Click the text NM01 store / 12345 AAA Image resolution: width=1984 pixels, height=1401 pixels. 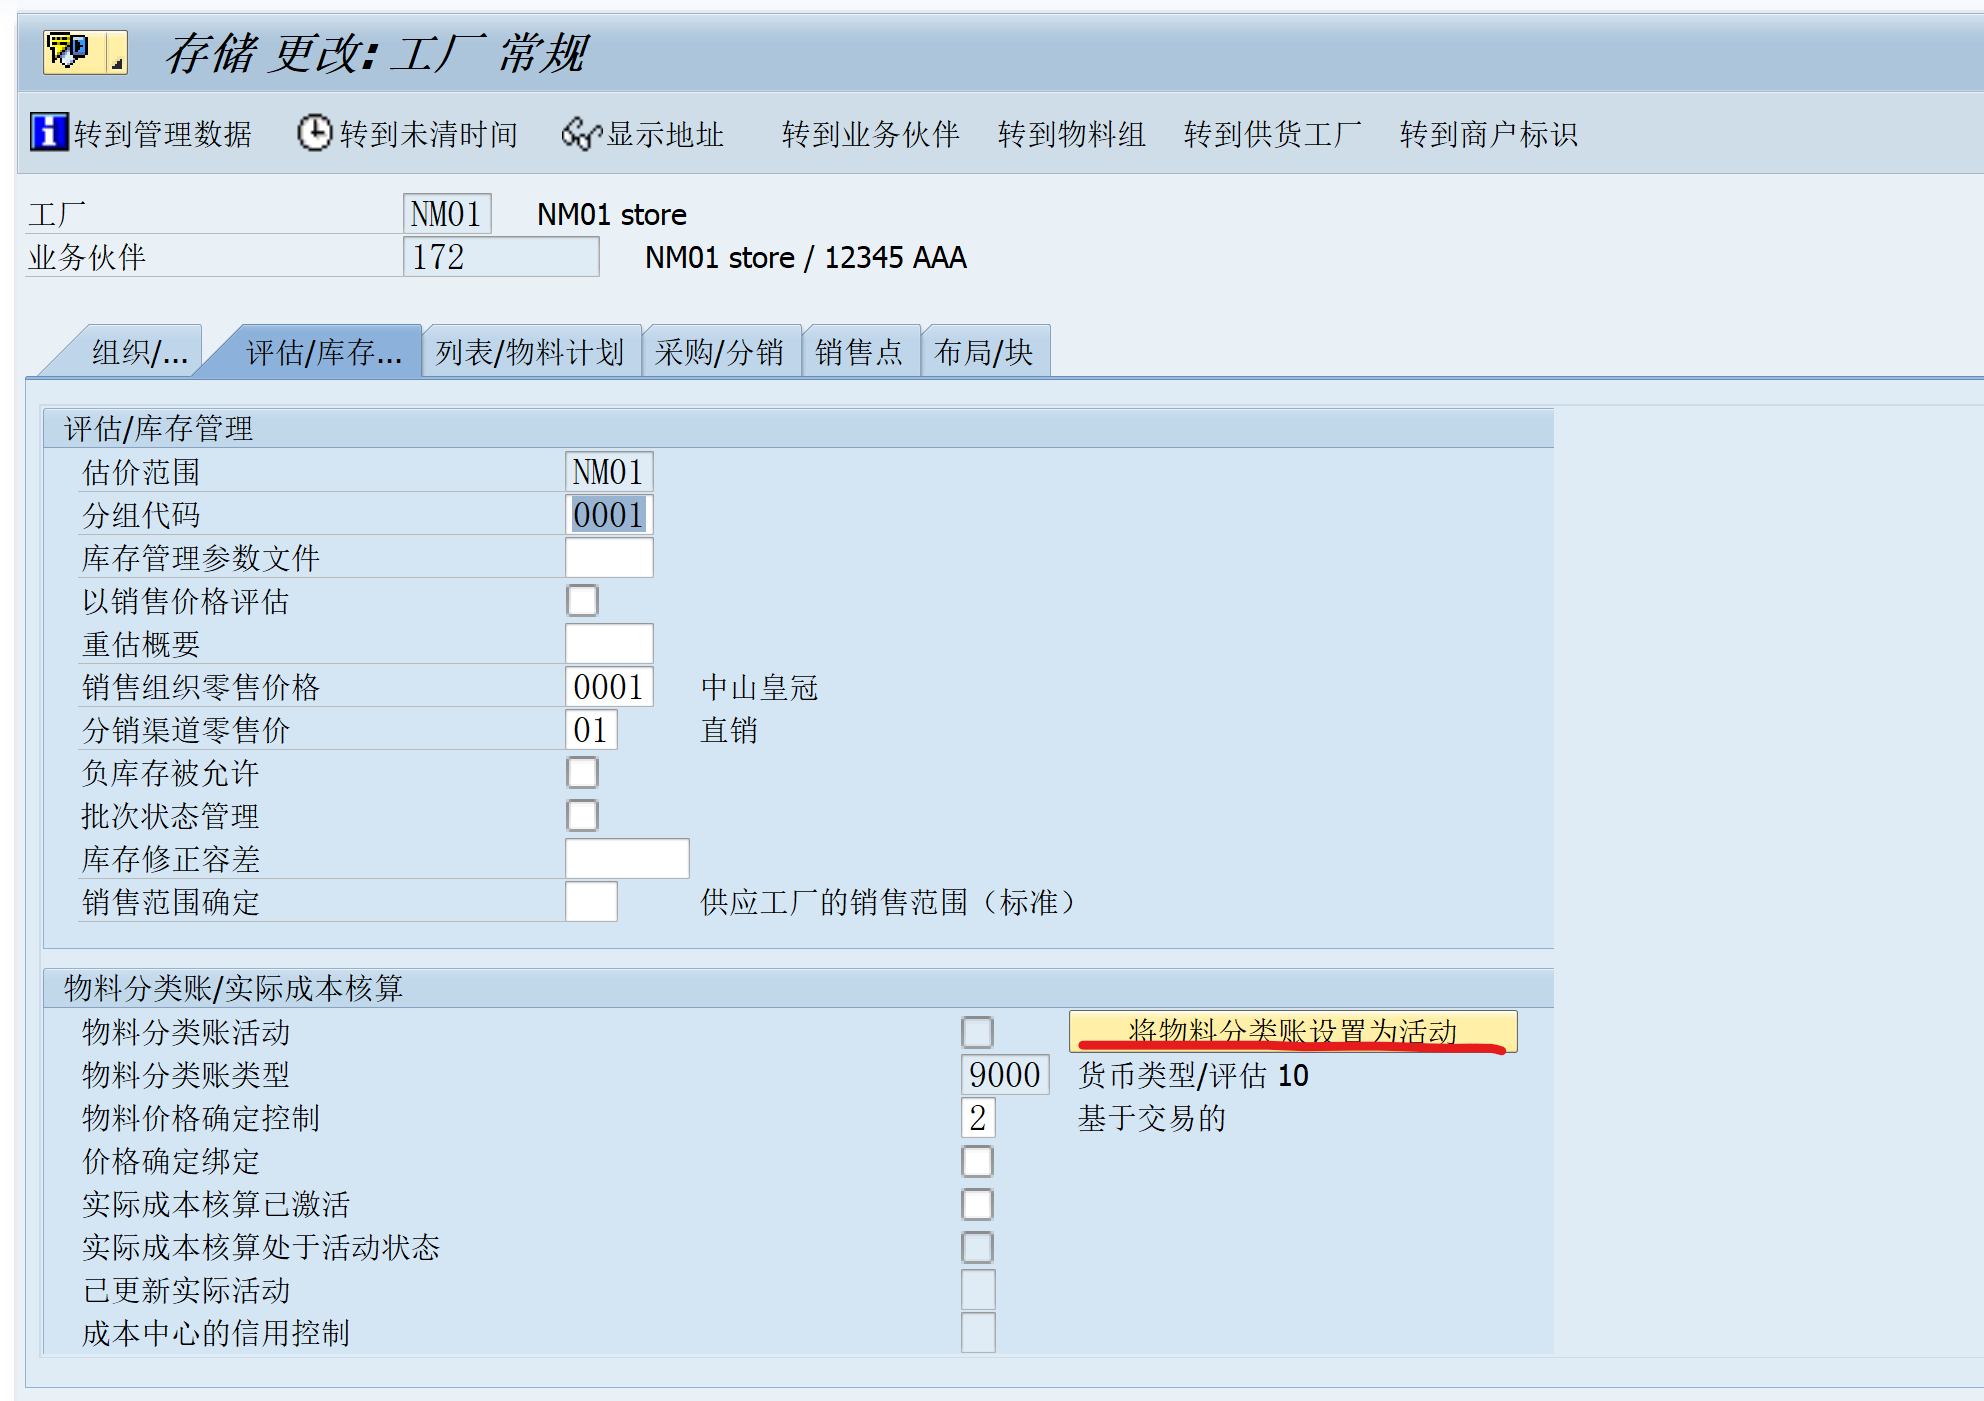click(x=806, y=257)
